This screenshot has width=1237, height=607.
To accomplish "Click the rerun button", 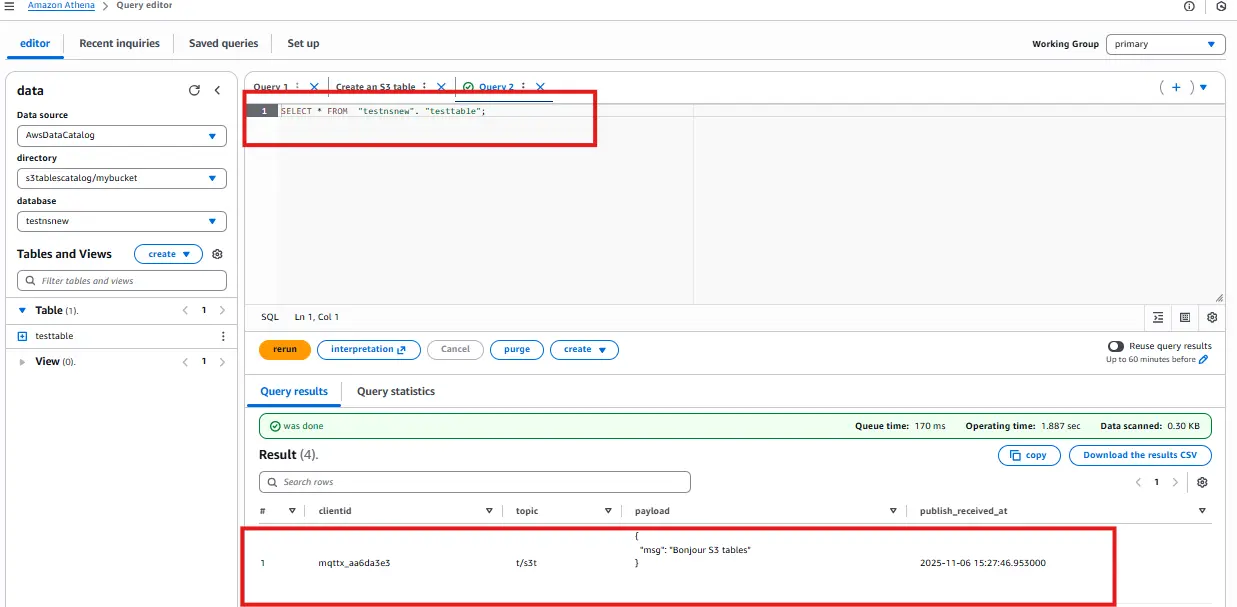I will pyautogui.click(x=285, y=349).
